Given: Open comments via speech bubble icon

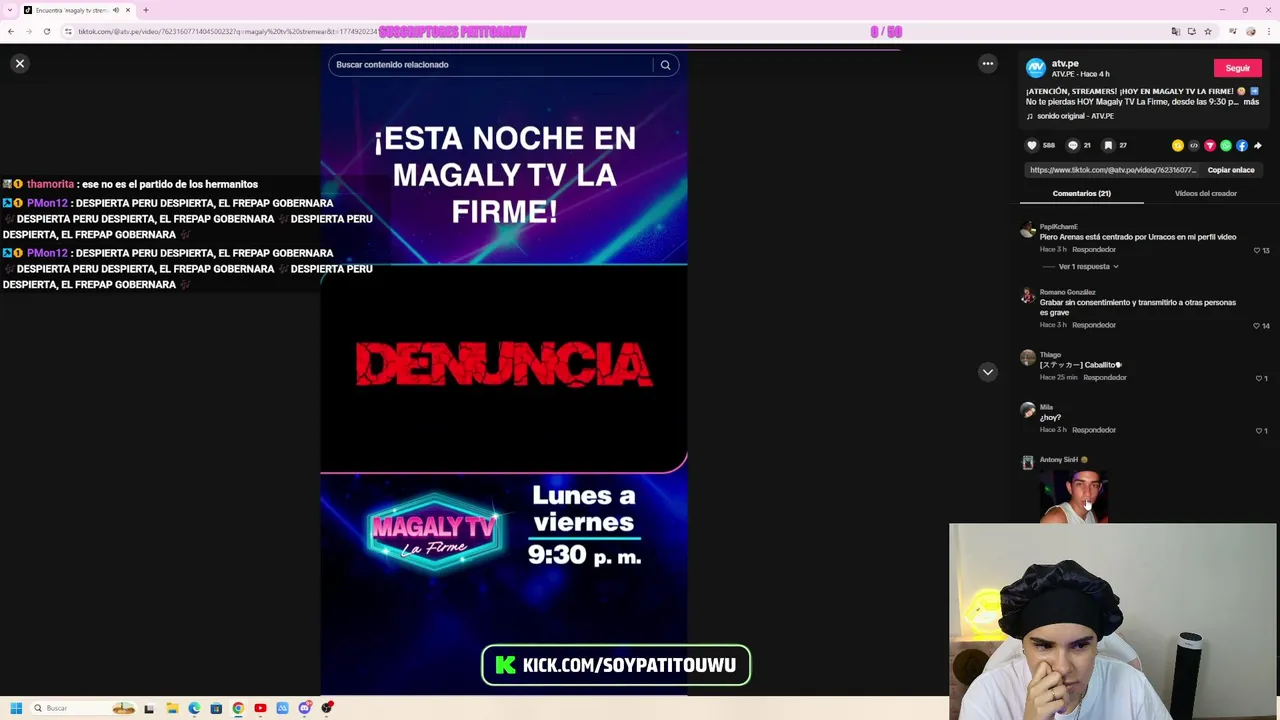Looking at the screenshot, I should tap(1073, 146).
